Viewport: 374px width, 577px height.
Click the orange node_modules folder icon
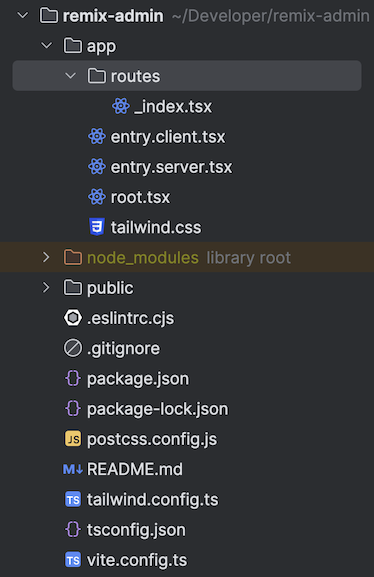pyautogui.click(x=73, y=257)
